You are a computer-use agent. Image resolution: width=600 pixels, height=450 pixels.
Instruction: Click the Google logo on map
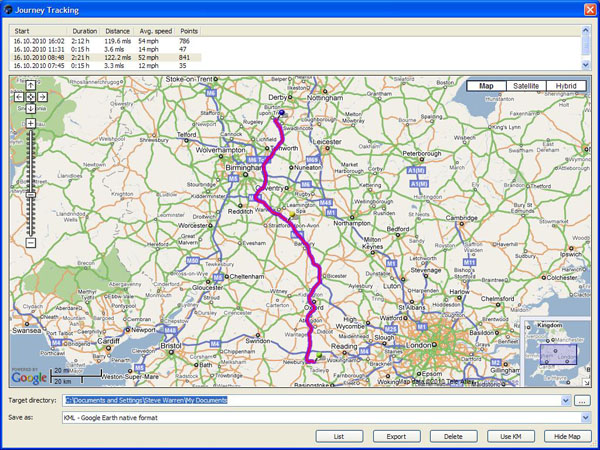click(29, 378)
